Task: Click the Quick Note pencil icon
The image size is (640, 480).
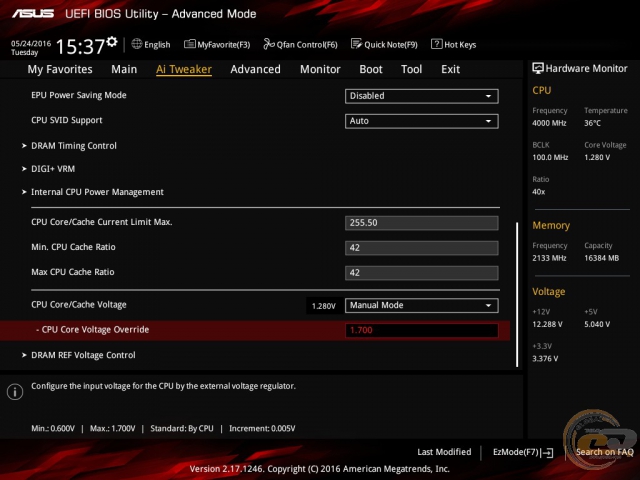Action: tap(356, 44)
